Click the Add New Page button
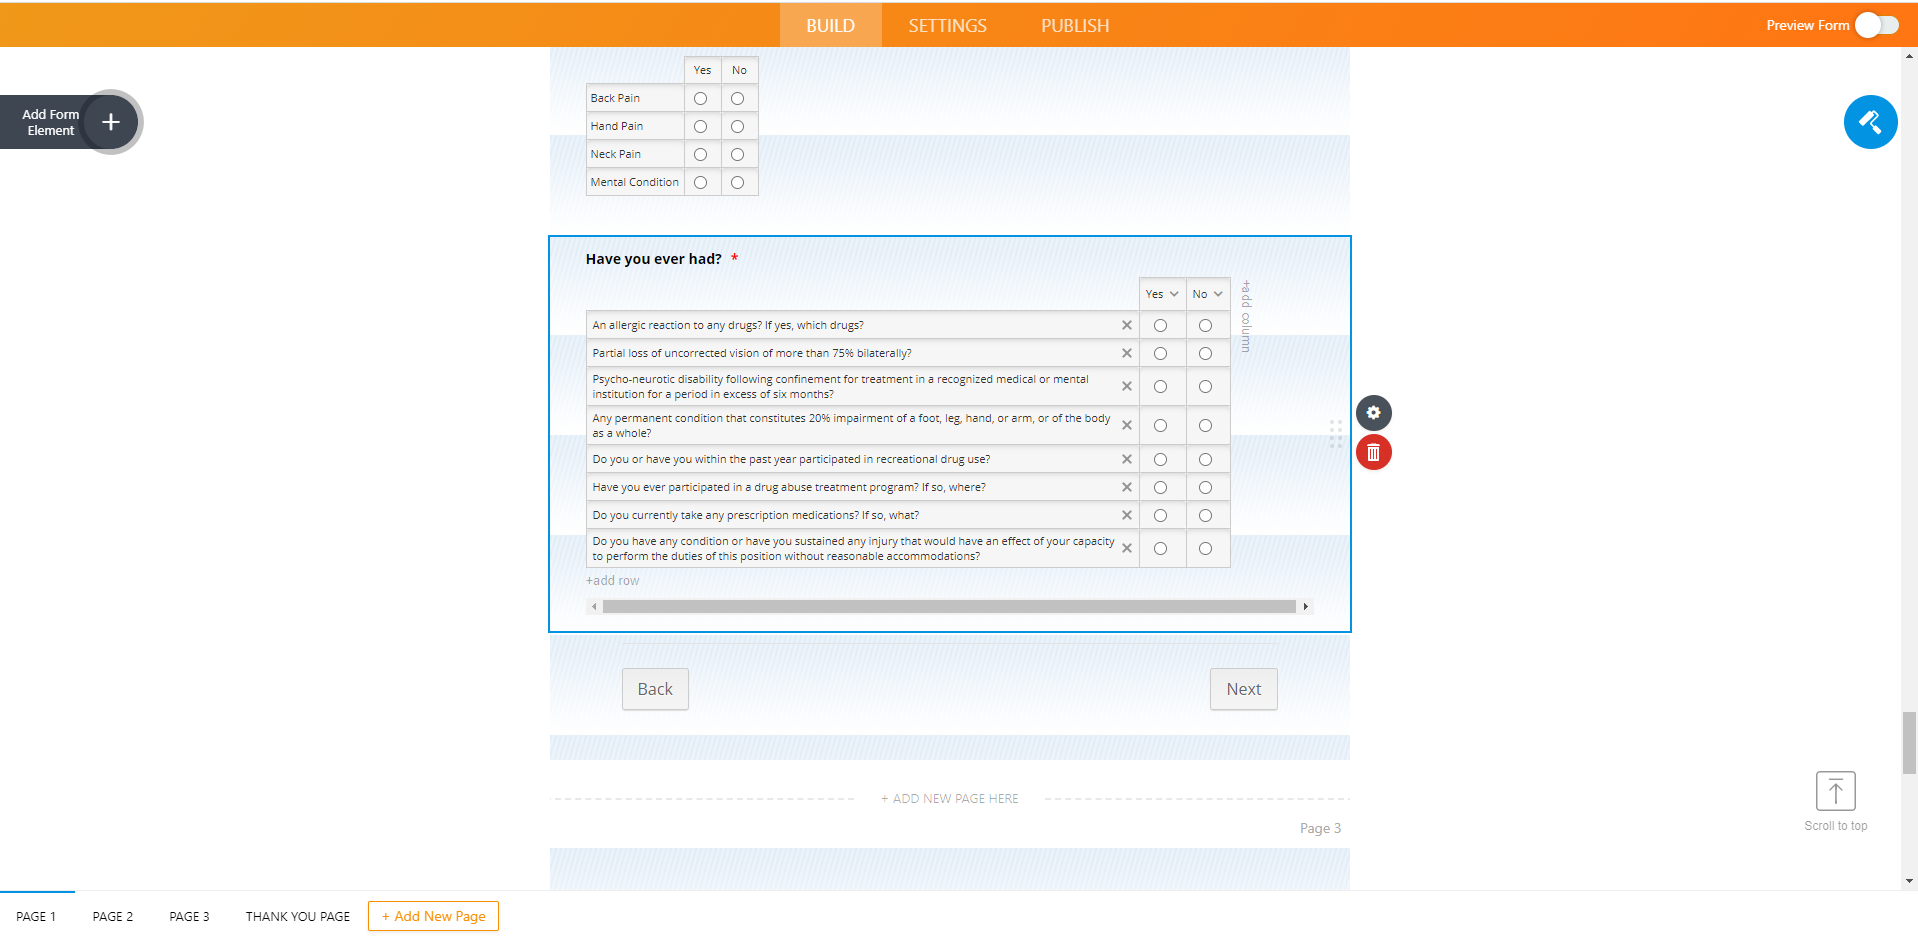 [x=433, y=916]
